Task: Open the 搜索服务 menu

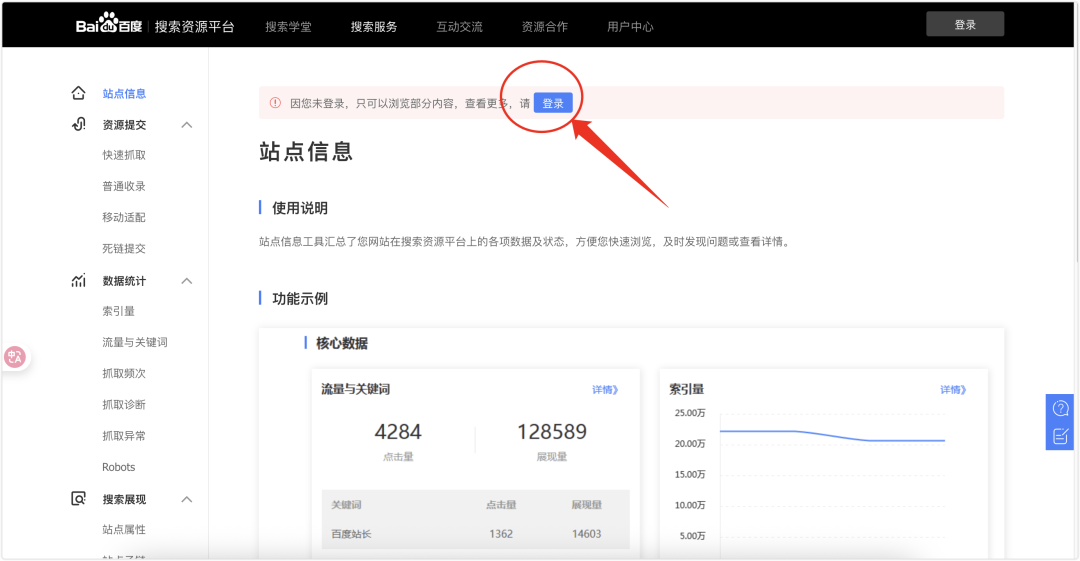Action: [x=374, y=27]
